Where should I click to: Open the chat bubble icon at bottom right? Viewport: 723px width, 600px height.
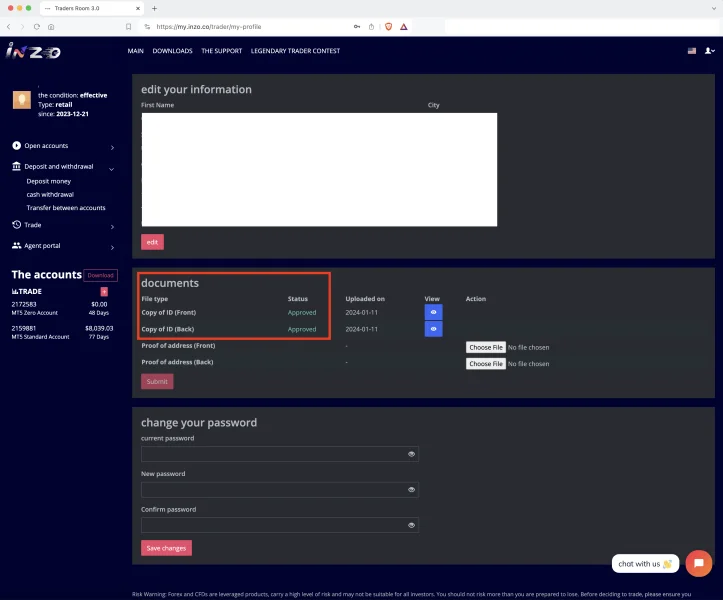(x=698, y=563)
